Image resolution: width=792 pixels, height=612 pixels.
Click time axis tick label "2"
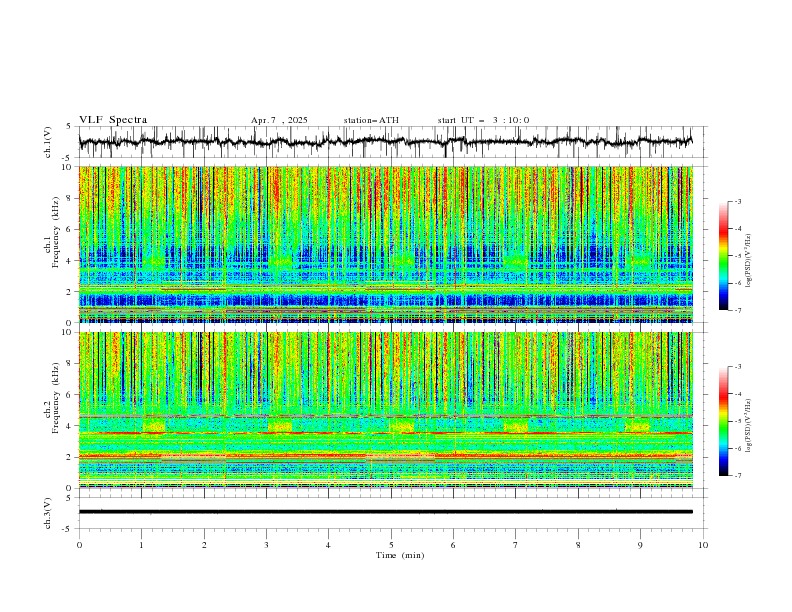204,545
